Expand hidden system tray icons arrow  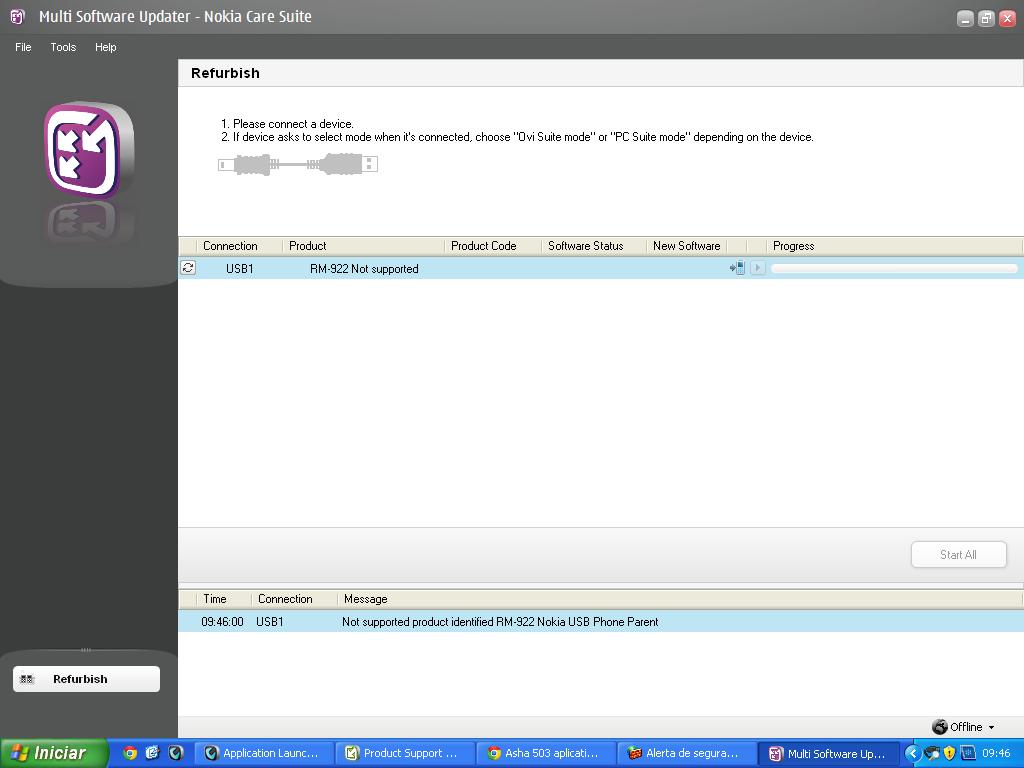pyautogui.click(x=912, y=753)
